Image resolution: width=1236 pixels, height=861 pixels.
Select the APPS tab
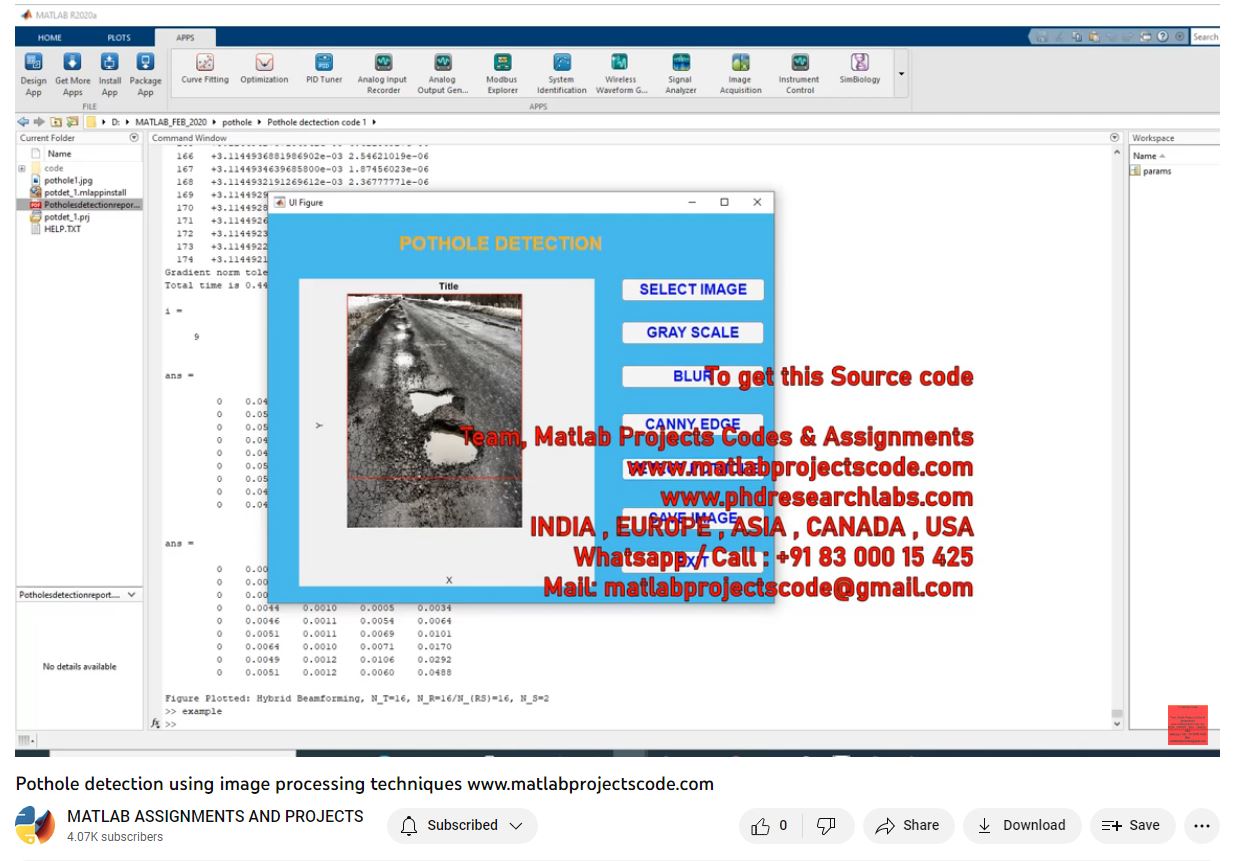coord(186,38)
